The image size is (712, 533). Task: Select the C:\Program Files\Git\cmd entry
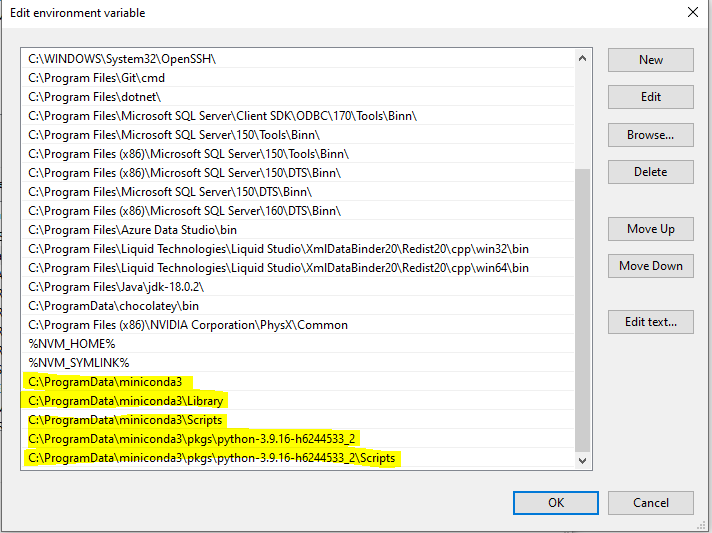(298, 78)
